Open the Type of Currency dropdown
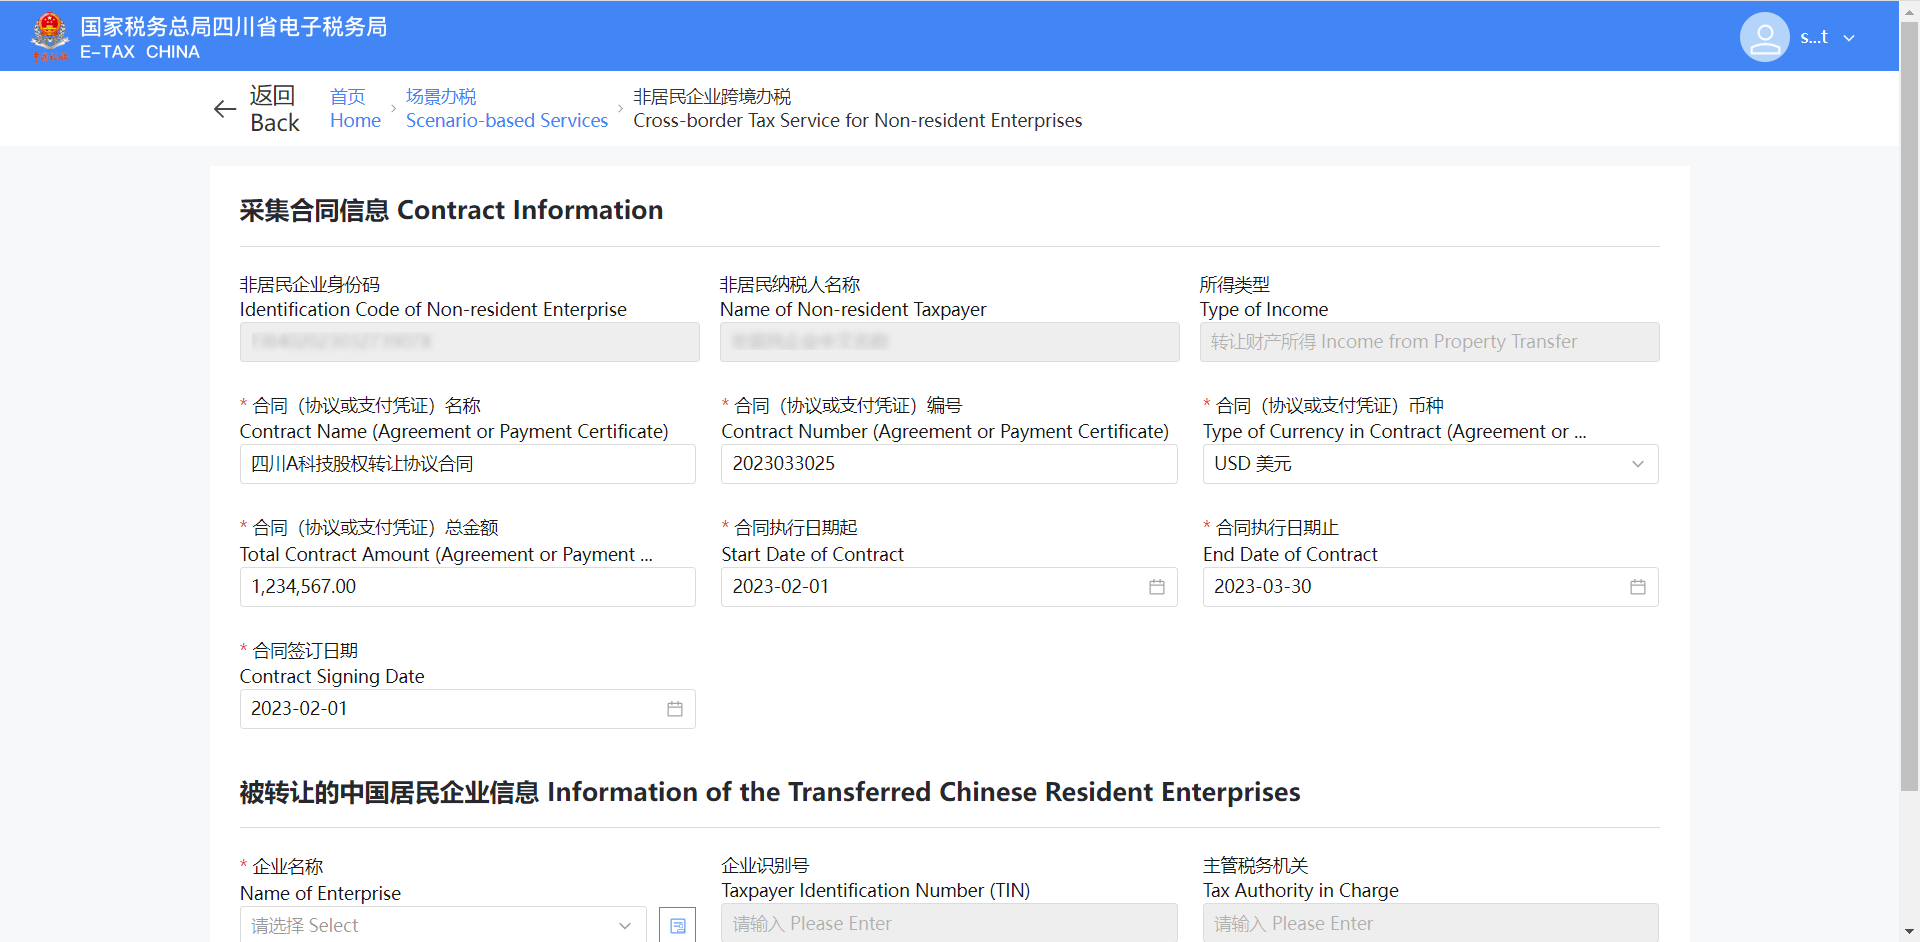1920x942 pixels. tap(1429, 464)
